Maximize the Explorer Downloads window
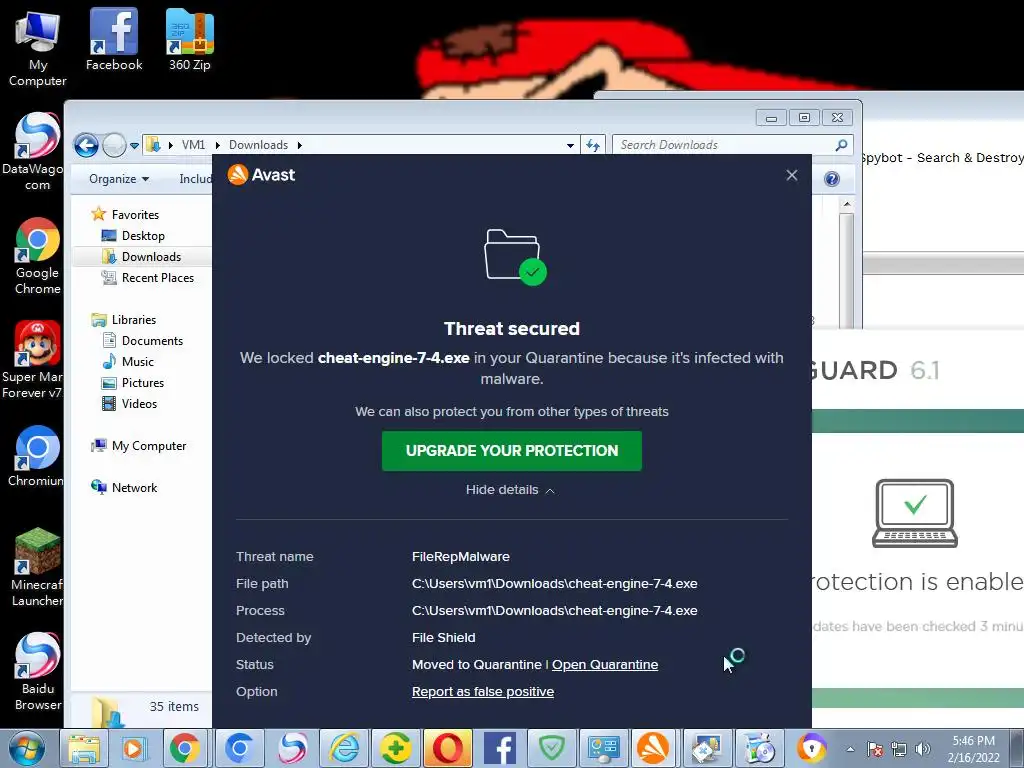Image resolution: width=1024 pixels, height=768 pixels. (804, 118)
